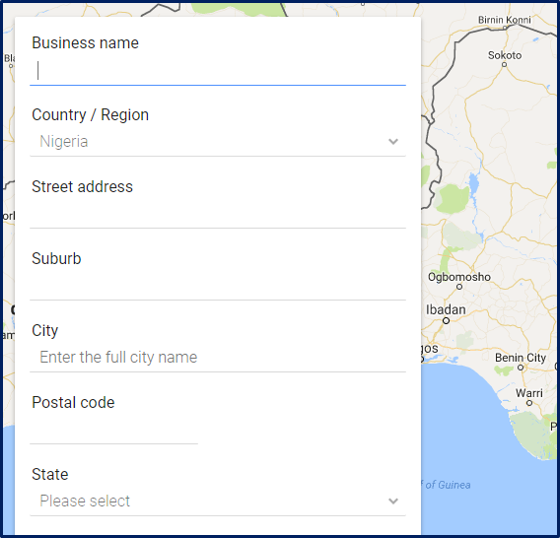Click the Ibadan text label on the map

[x=446, y=309]
